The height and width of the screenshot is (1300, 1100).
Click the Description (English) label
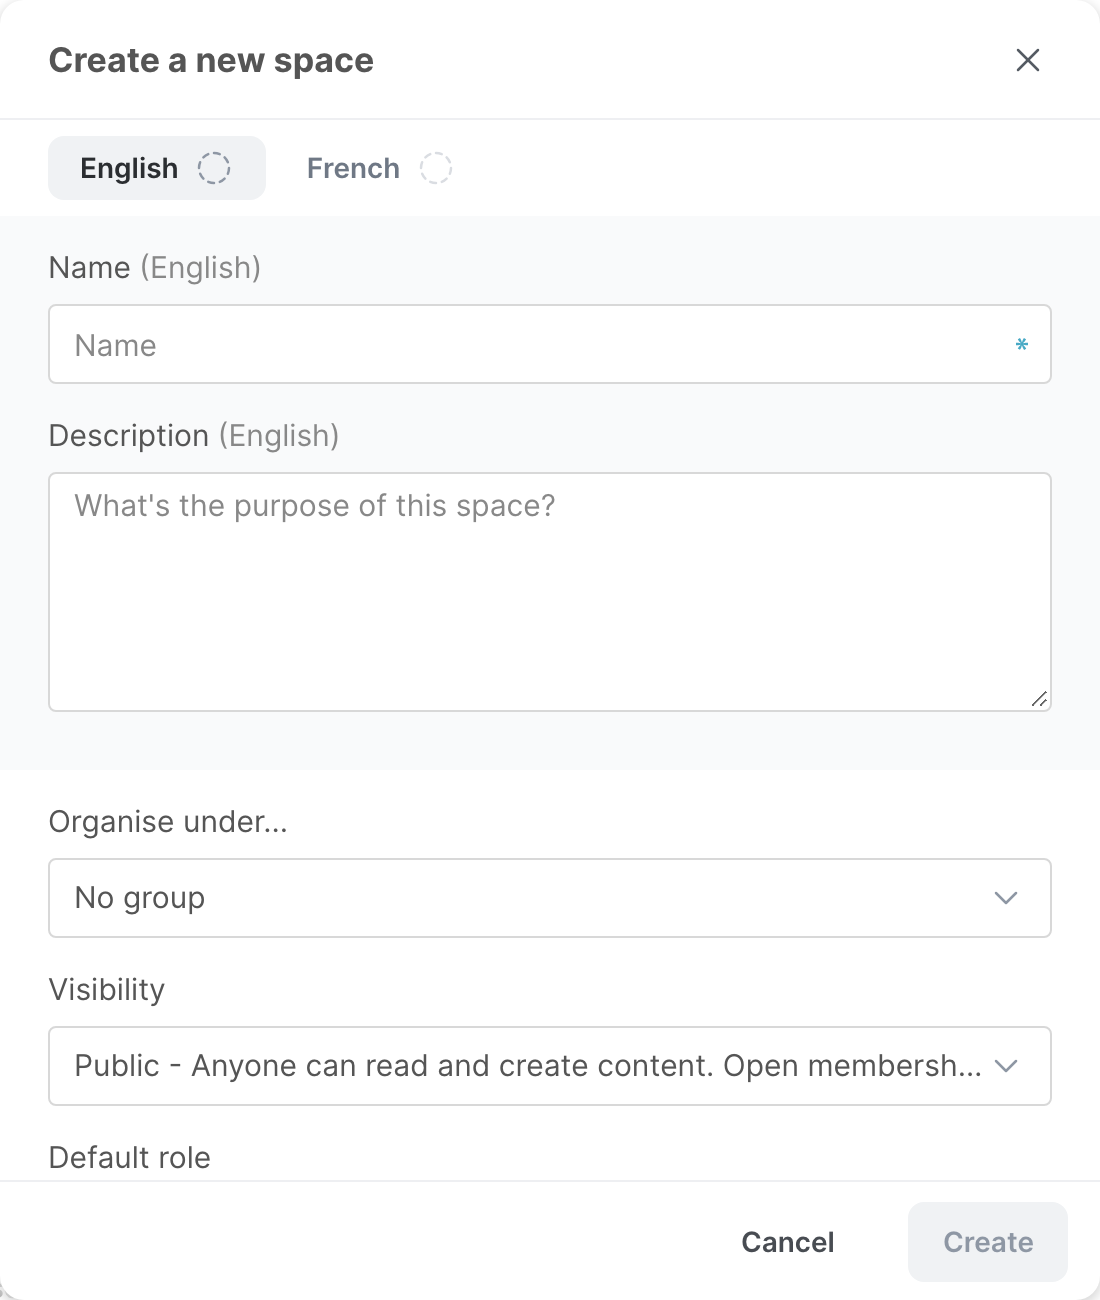194,436
